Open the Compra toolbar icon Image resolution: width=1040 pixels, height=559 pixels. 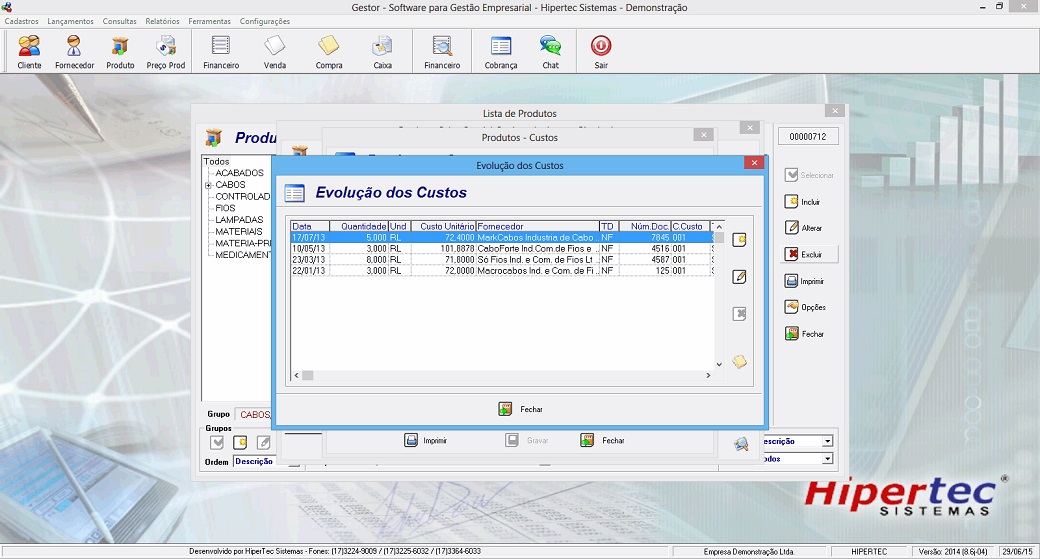tap(329, 52)
